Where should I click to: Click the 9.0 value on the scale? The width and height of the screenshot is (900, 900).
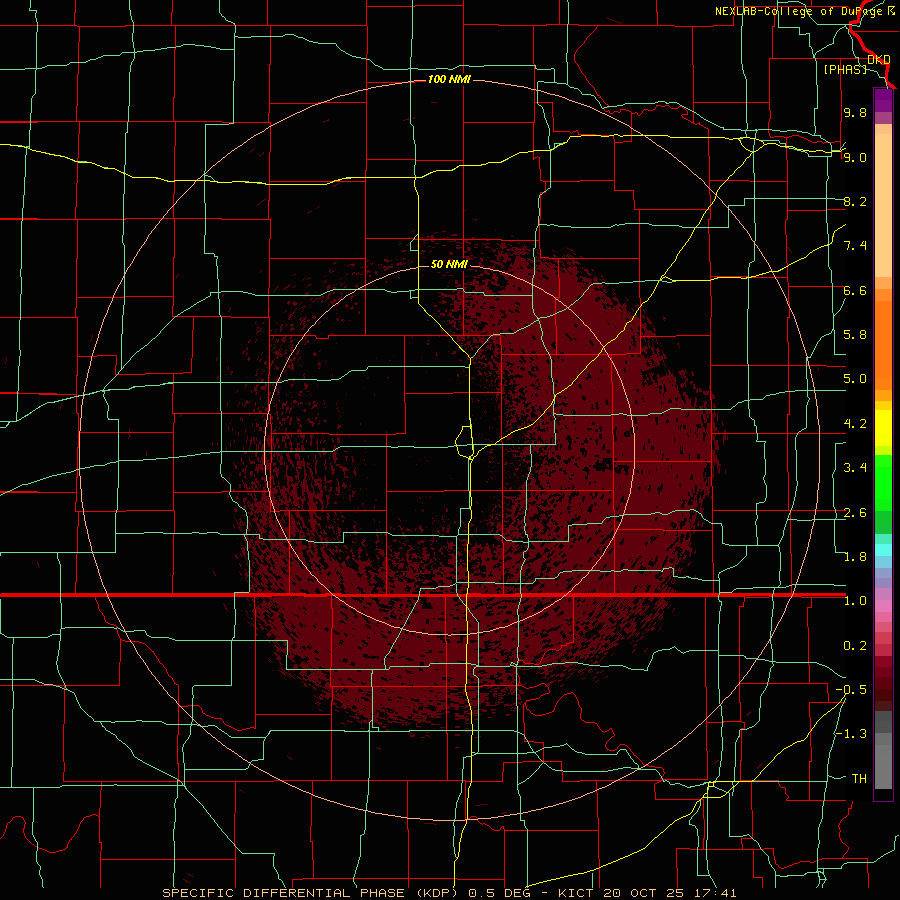[855, 157]
